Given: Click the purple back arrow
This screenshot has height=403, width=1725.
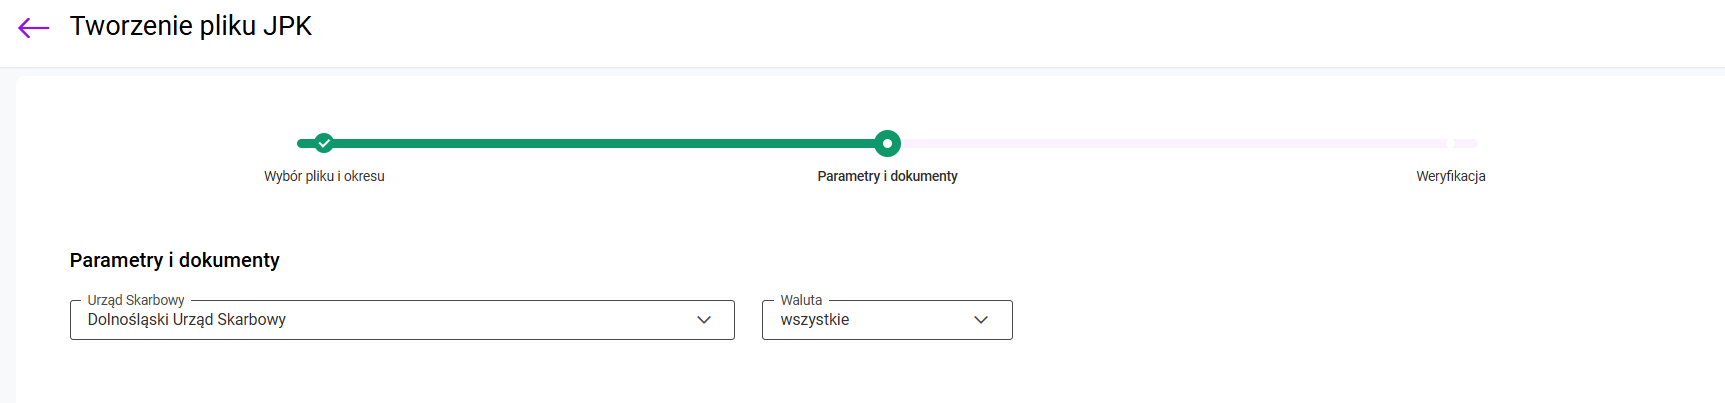Looking at the screenshot, I should click(x=33, y=28).
